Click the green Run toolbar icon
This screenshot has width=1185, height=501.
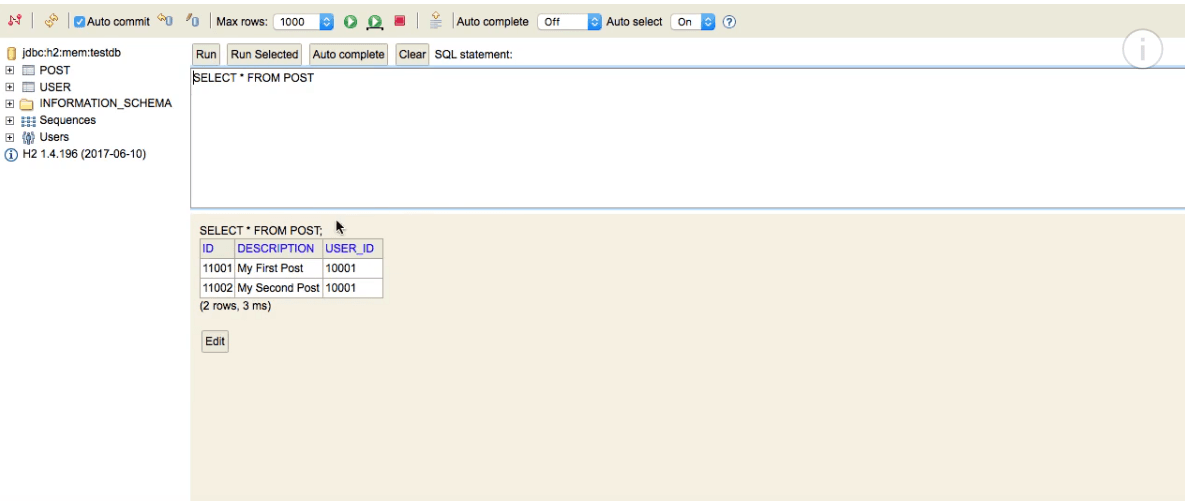tap(350, 22)
